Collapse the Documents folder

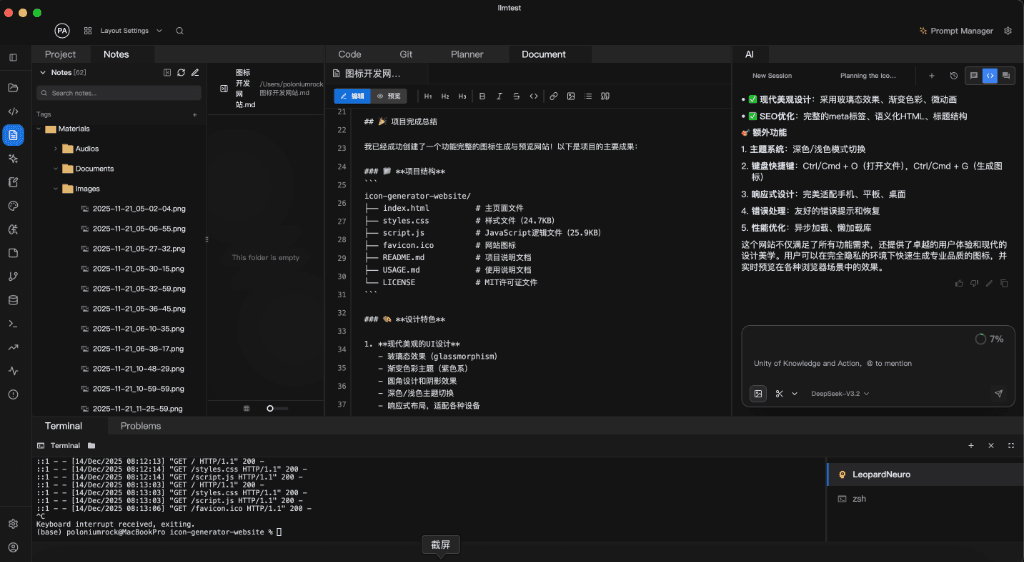coord(56,168)
